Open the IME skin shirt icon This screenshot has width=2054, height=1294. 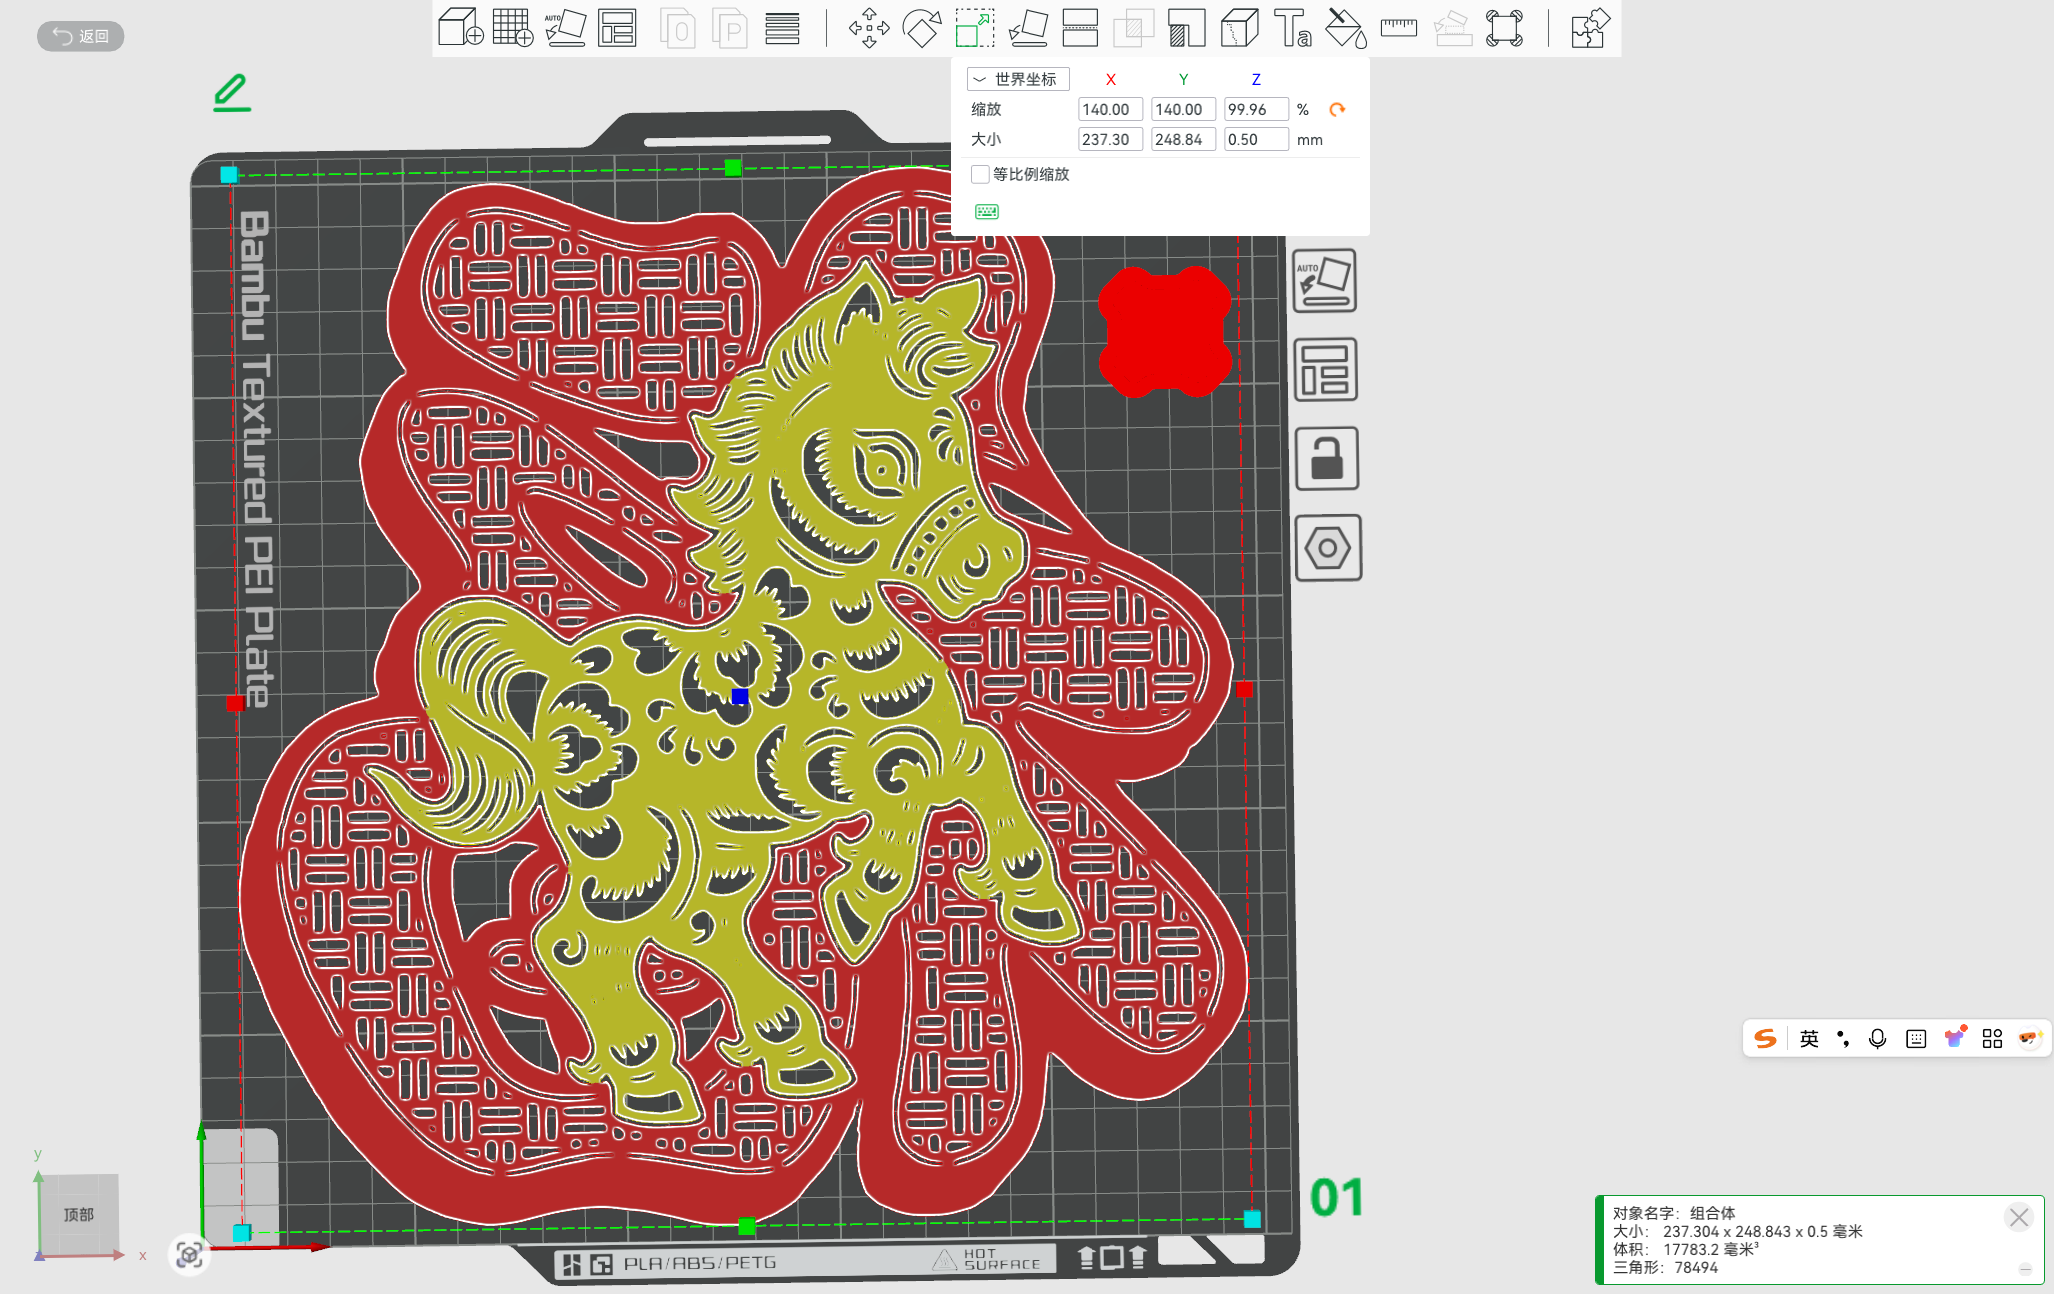point(1955,1038)
